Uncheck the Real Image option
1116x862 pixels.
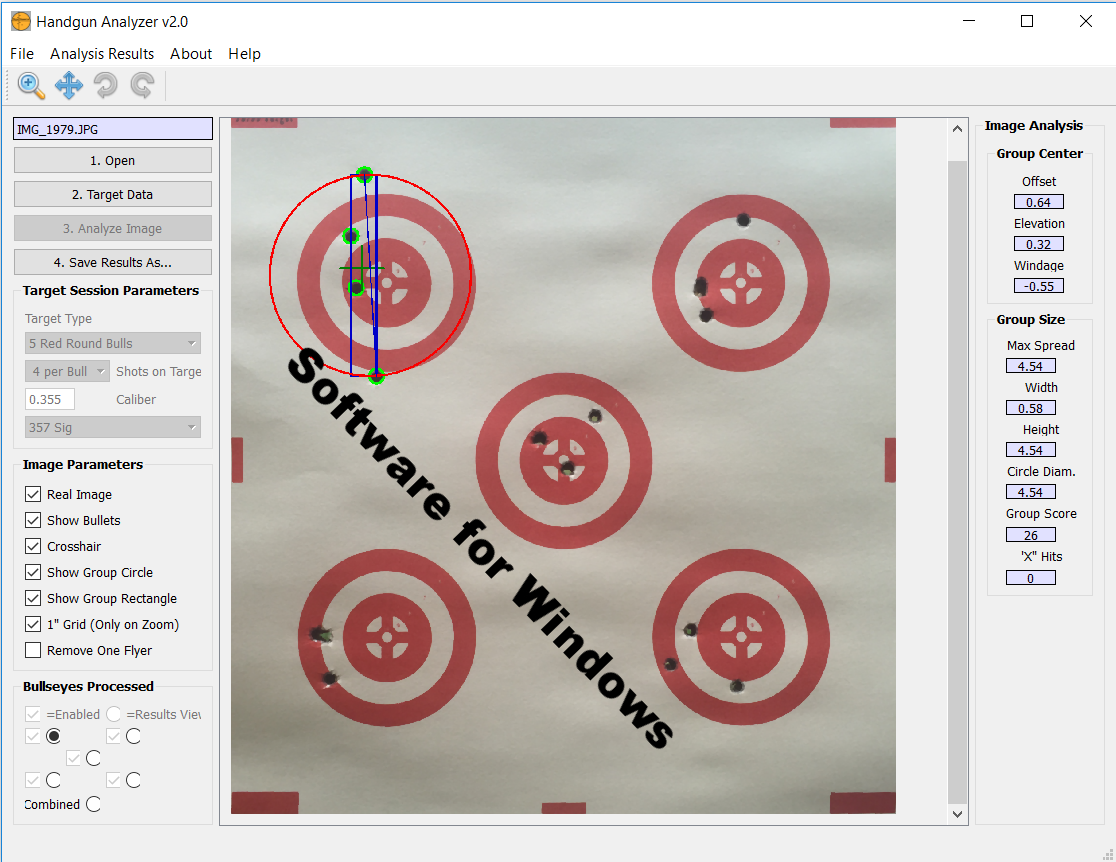[34, 494]
